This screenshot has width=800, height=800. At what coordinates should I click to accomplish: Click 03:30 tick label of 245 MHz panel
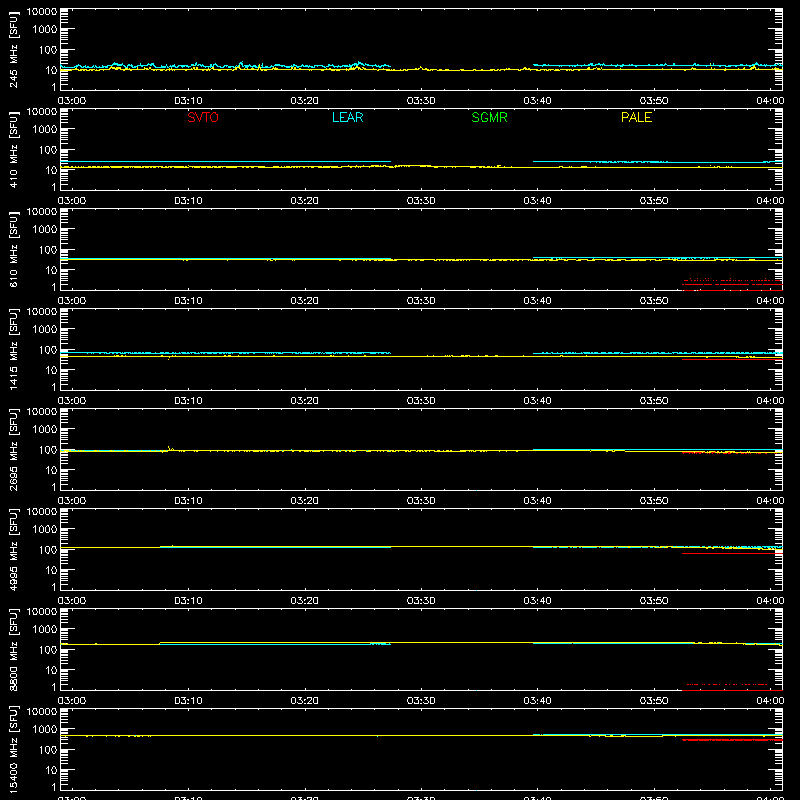click(421, 101)
